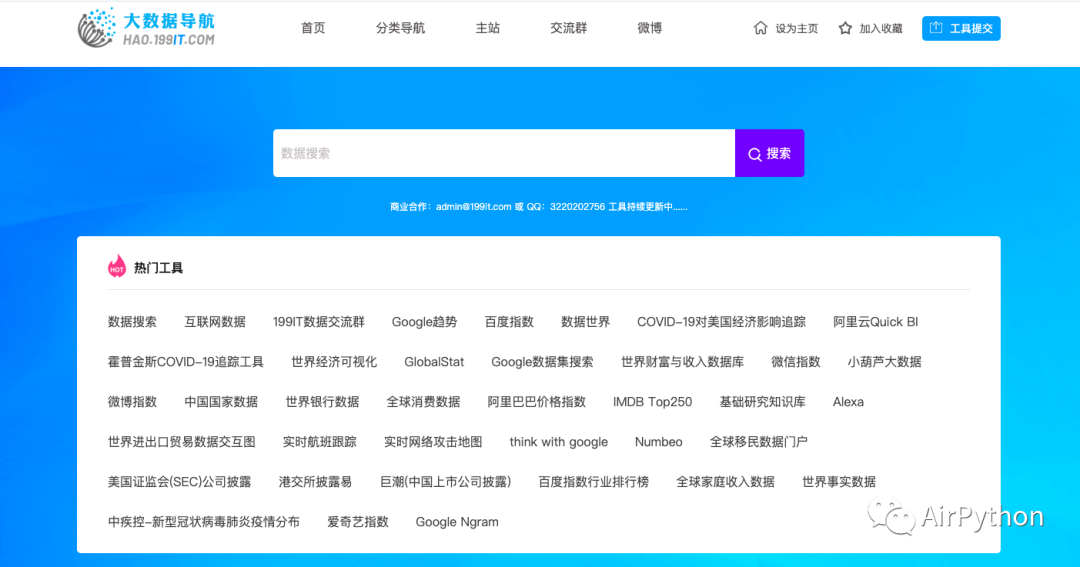The image size is (1080, 567).
Task: Click the purple 搜索 button
Action: point(769,153)
